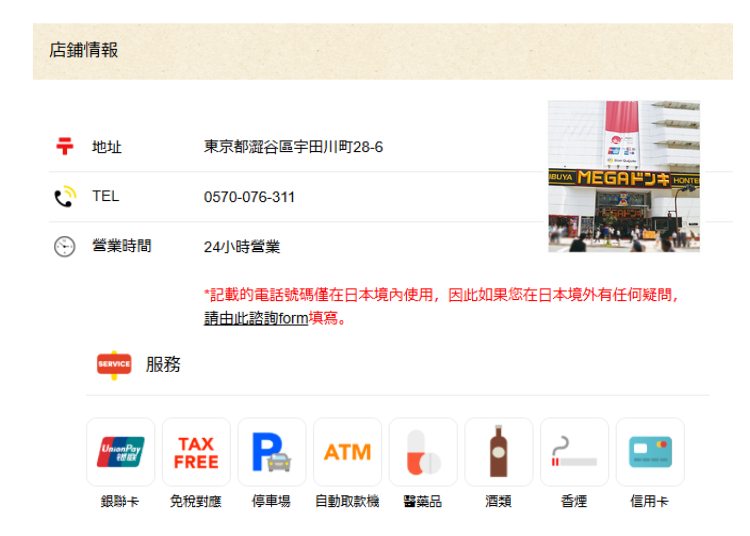Image resolution: width=750 pixels, height=536 pixels.
Task: Click the medicine pill icon
Action: [423, 452]
